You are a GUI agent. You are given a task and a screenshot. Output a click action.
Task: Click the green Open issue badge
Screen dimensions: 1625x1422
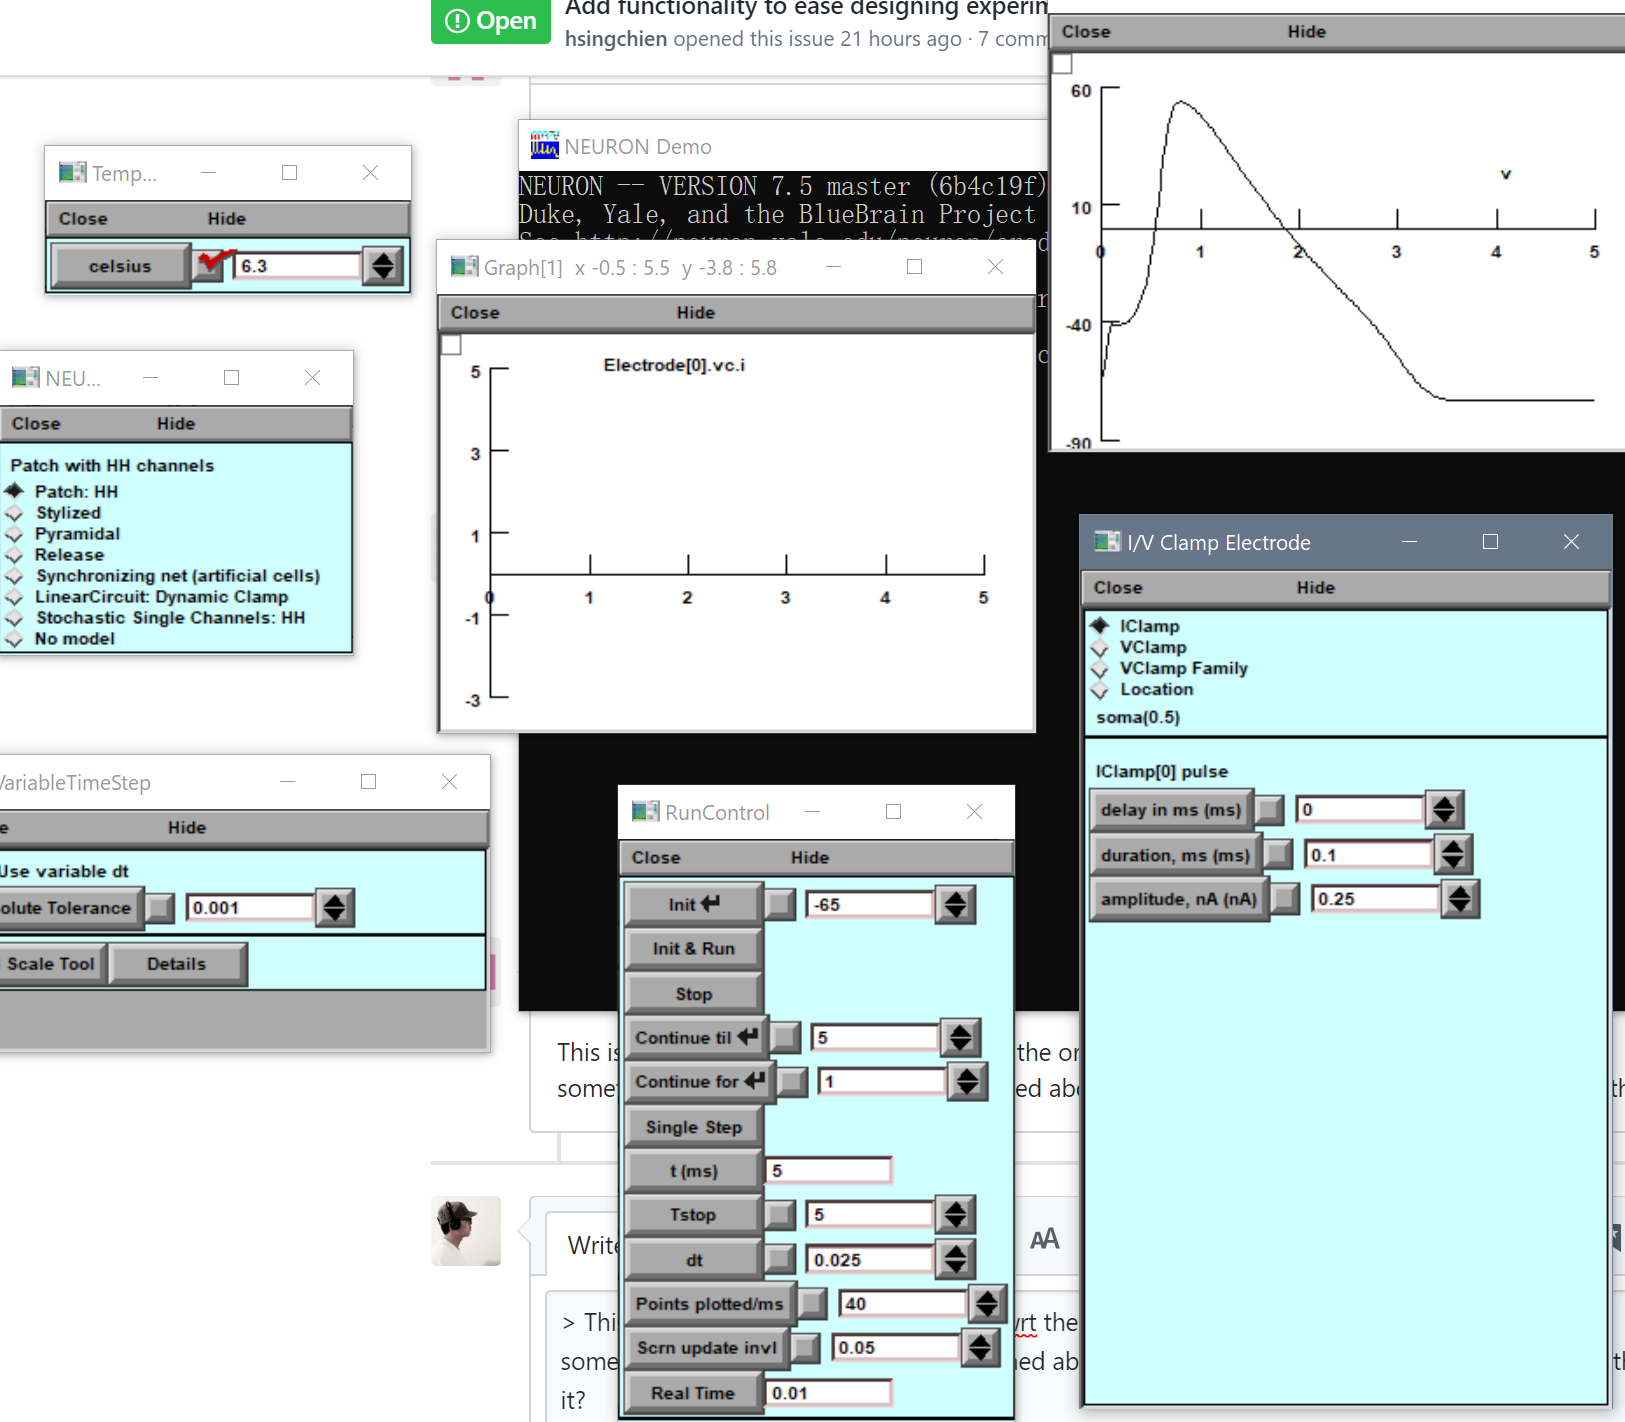(x=491, y=21)
